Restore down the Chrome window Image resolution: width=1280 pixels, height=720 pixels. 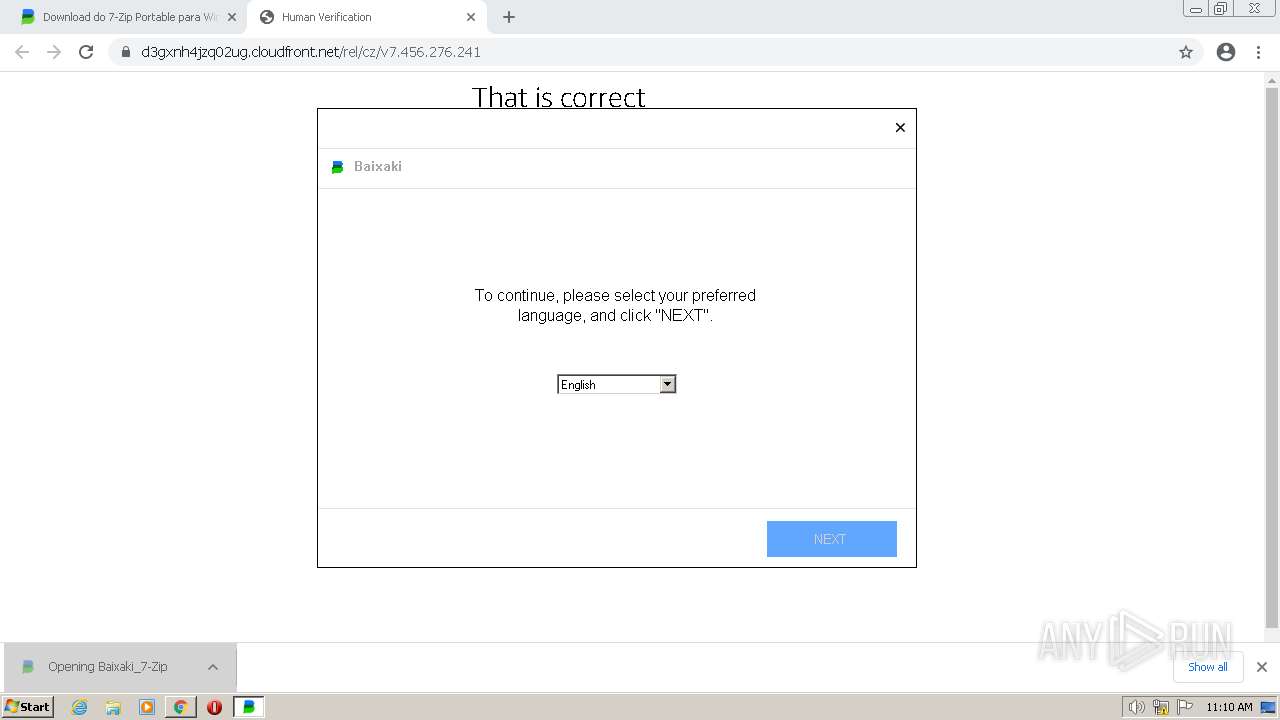pos(1221,9)
